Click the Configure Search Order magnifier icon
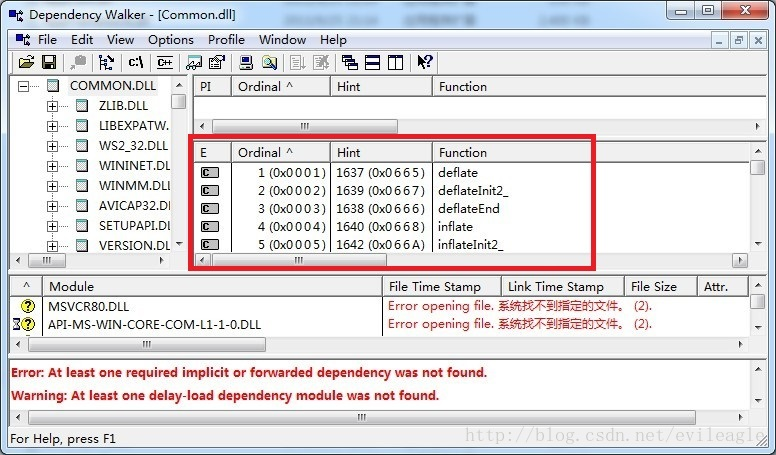The image size is (776, 455). pos(268,62)
